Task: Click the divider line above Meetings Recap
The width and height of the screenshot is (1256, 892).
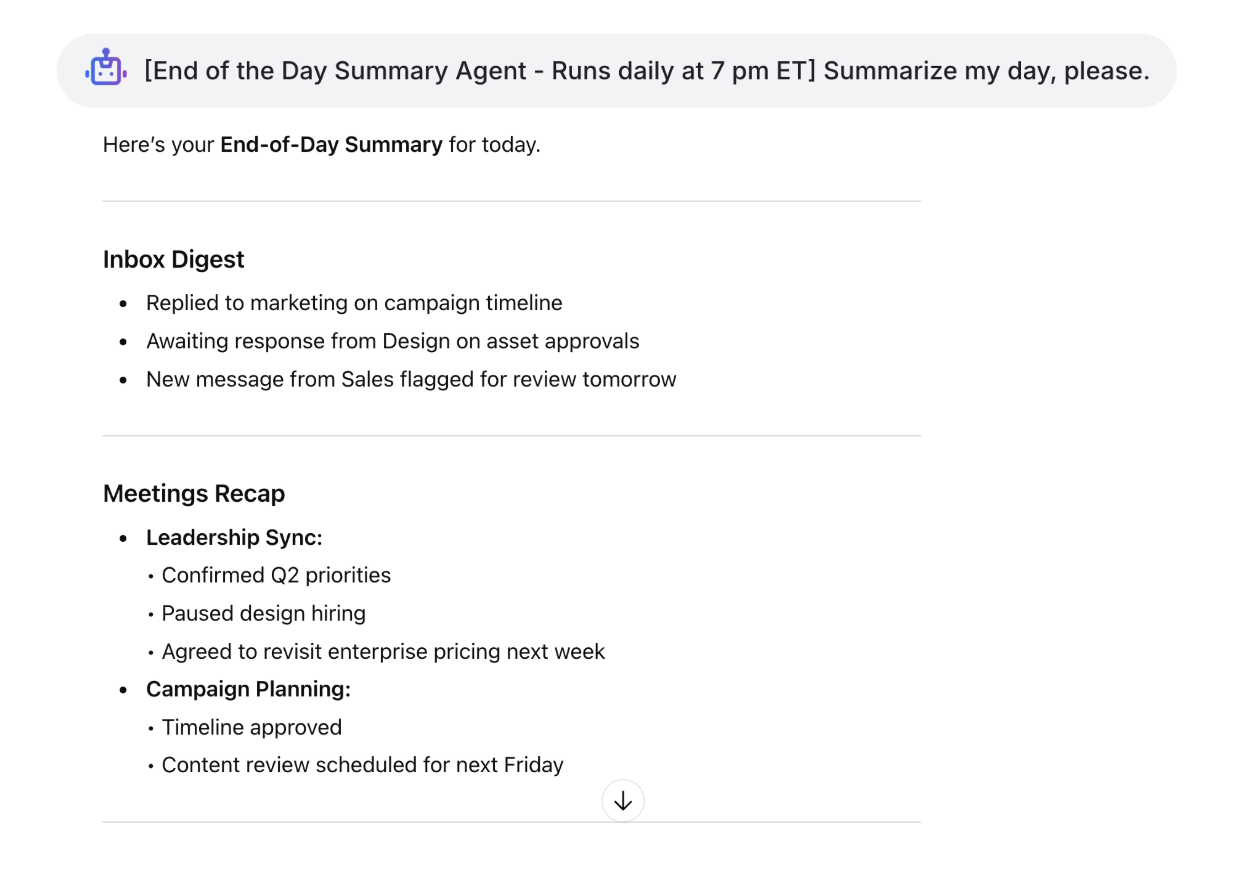Action: pos(511,436)
